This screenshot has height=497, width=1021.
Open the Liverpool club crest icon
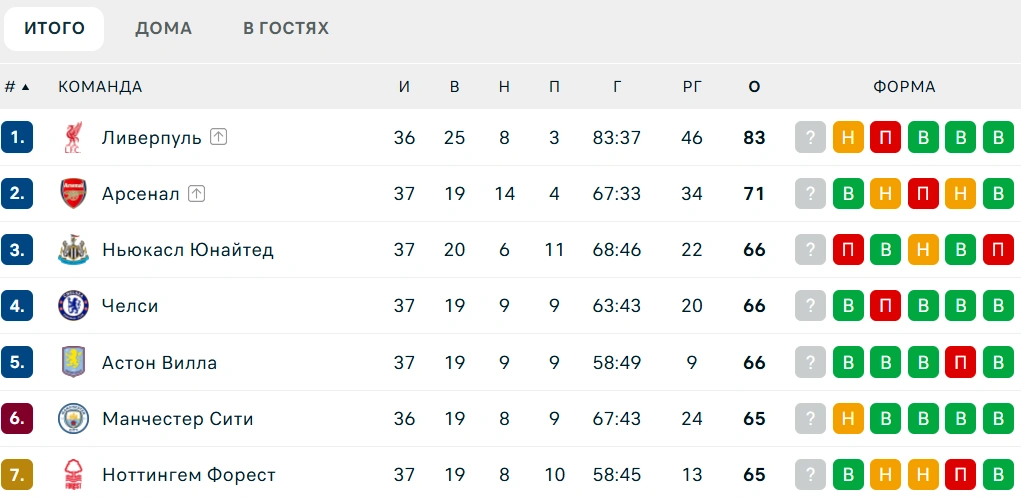pyautogui.click(x=73, y=137)
